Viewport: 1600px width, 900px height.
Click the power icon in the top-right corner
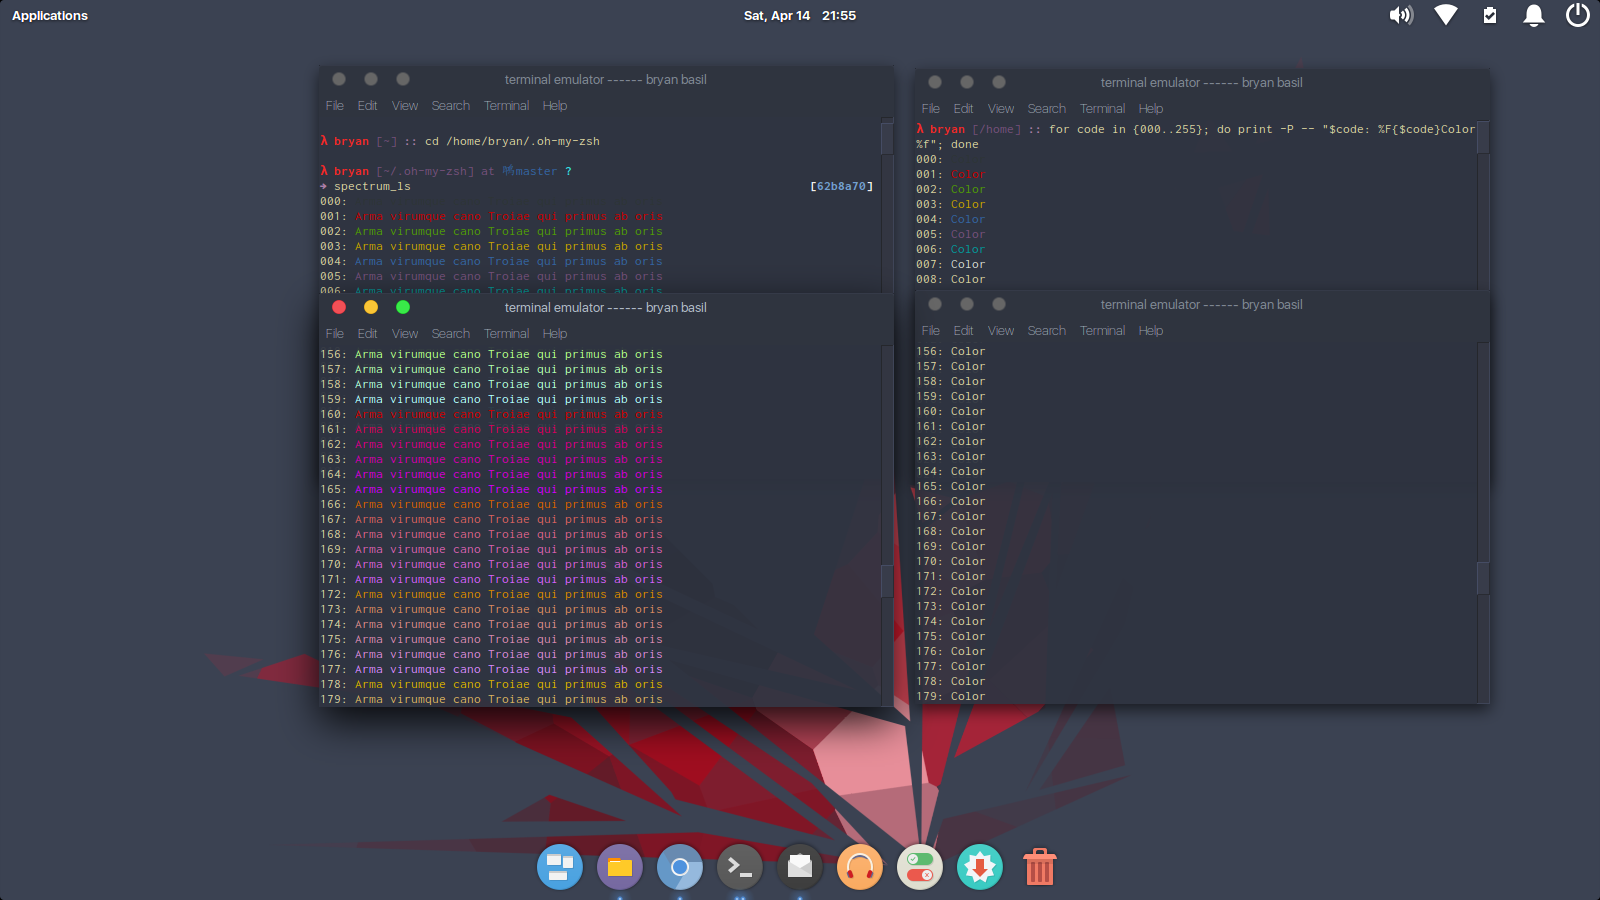click(x=1577, y=15)
